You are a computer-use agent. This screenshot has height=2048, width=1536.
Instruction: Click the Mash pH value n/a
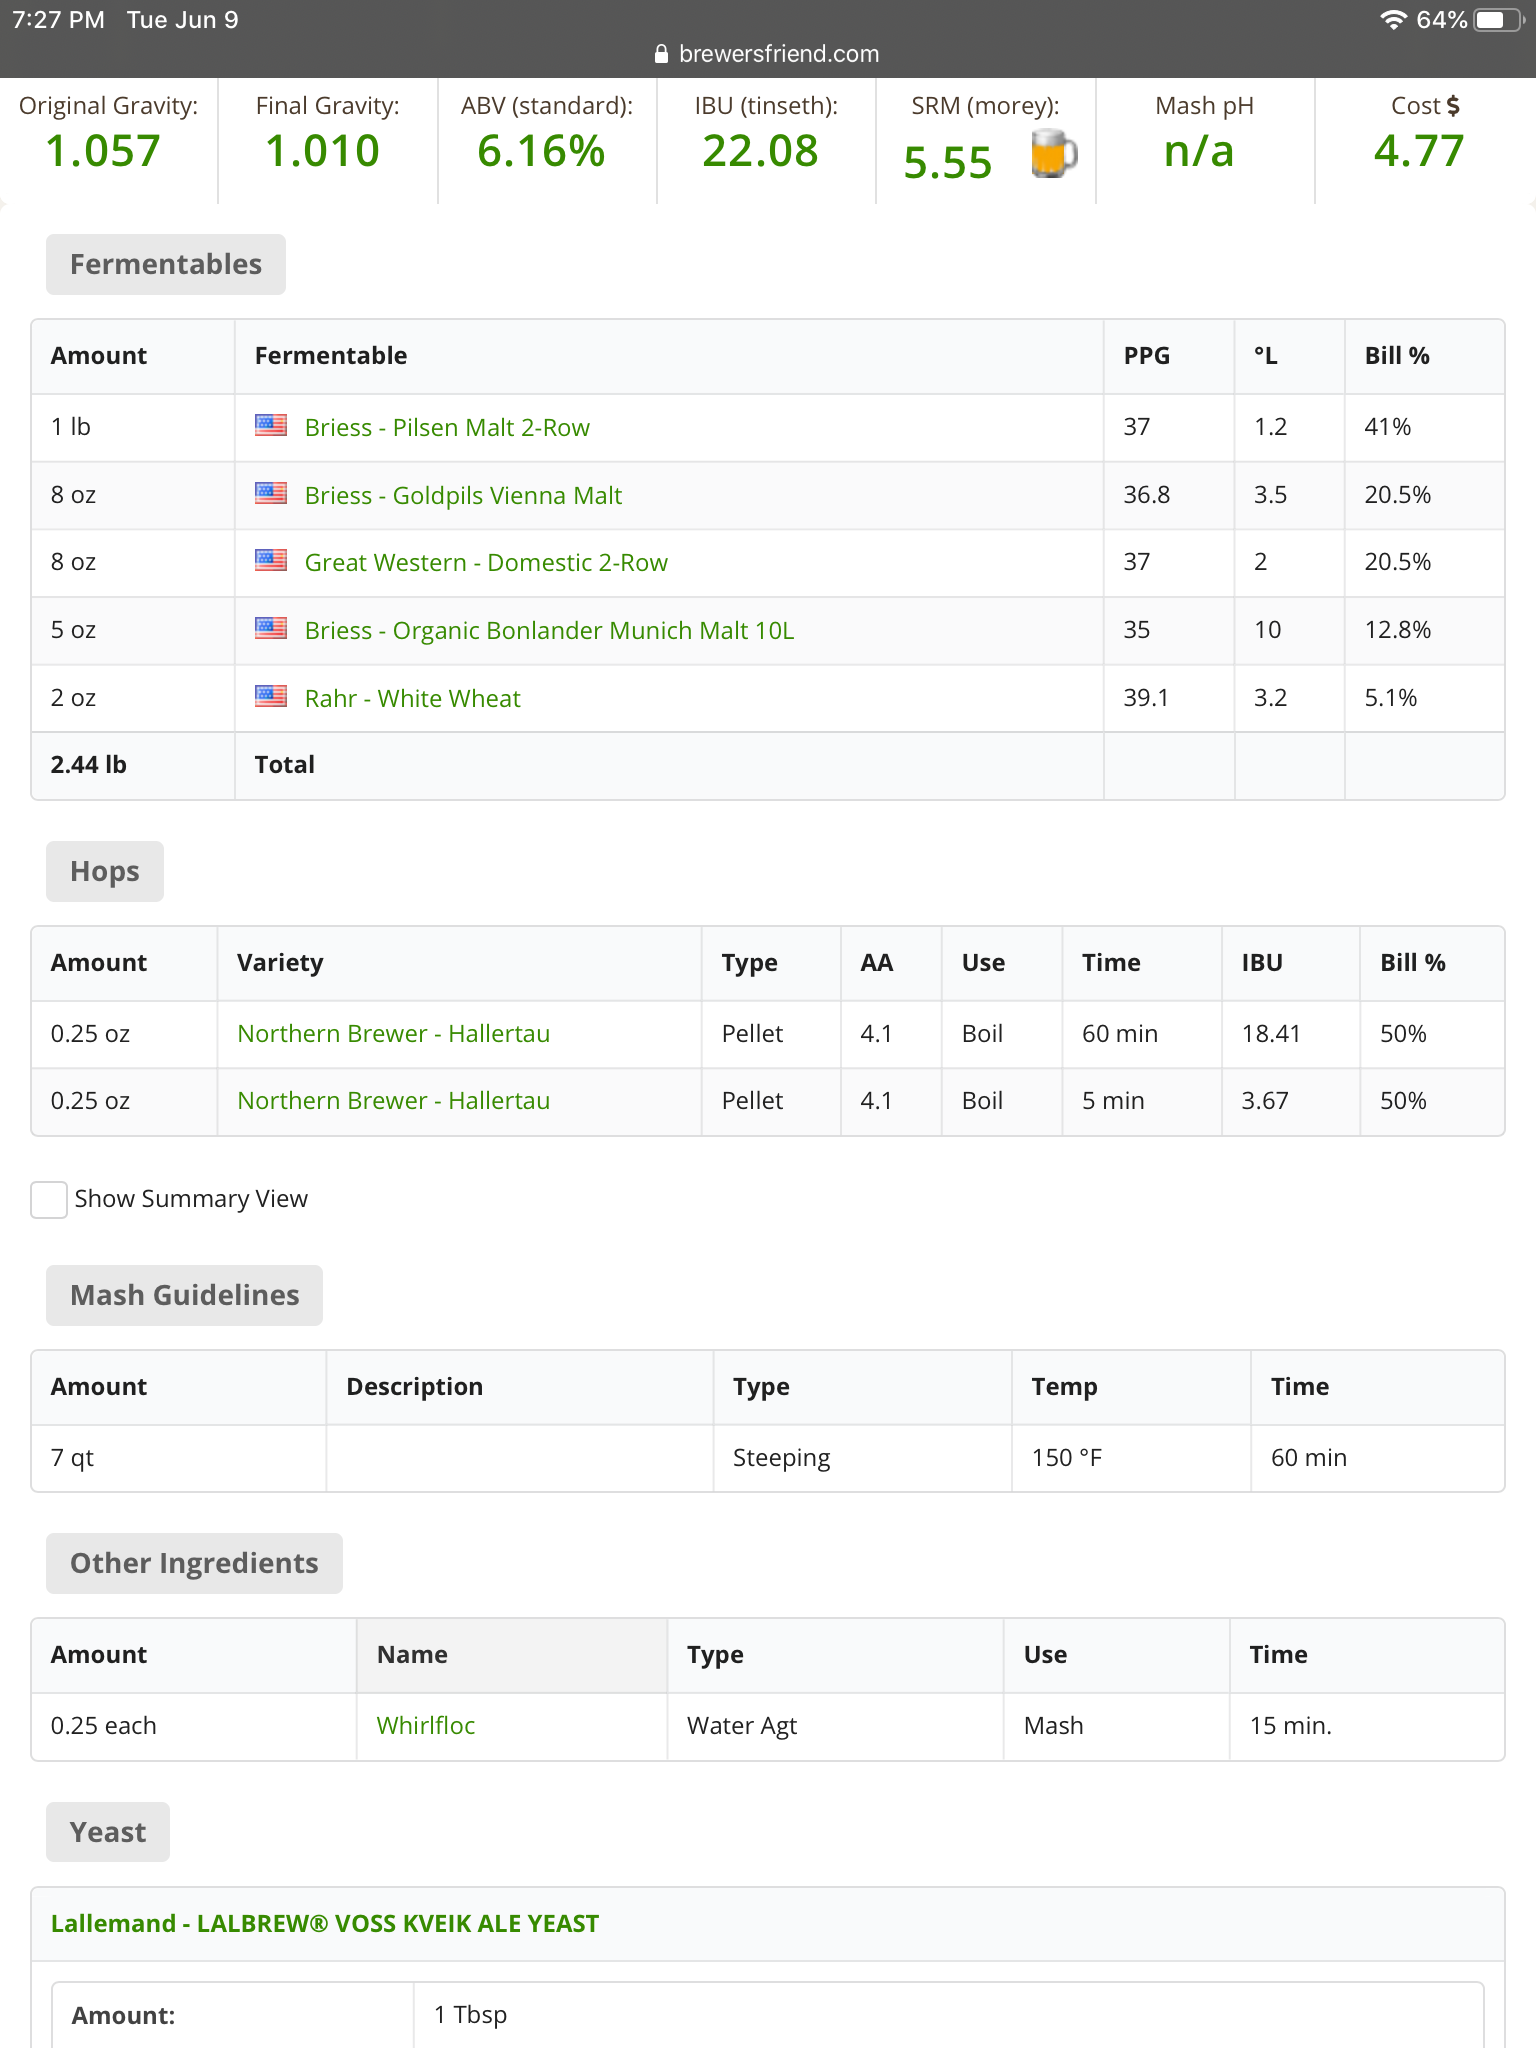pos(1199,151)
